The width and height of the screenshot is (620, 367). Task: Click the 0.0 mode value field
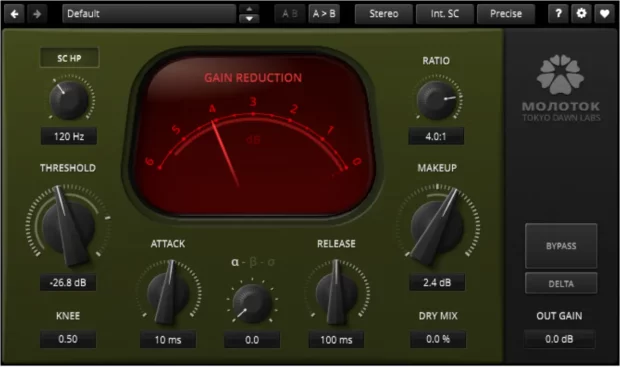coord(252,340)
